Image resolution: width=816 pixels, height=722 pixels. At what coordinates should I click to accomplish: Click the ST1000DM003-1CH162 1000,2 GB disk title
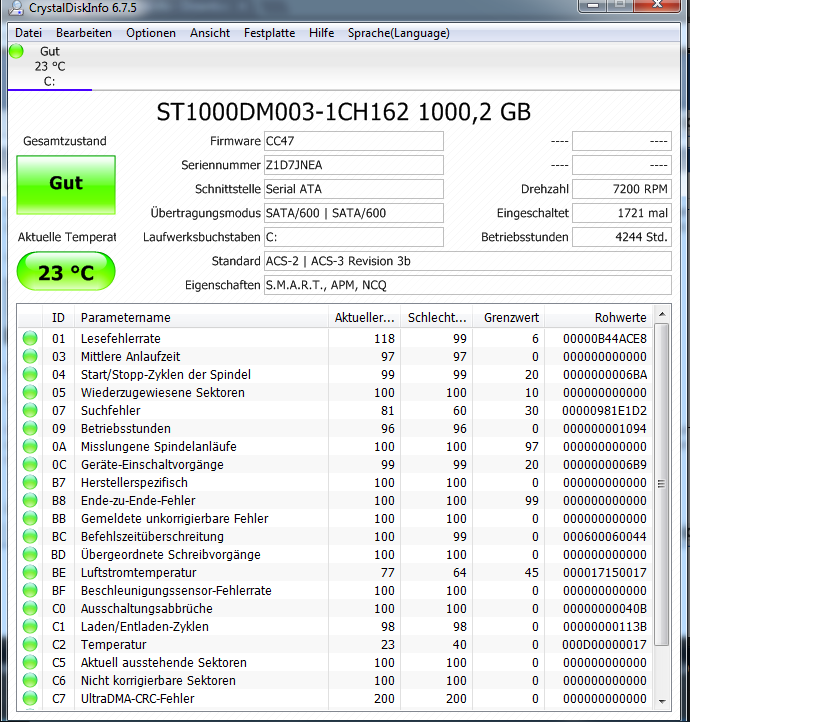(x=343, y=112)
